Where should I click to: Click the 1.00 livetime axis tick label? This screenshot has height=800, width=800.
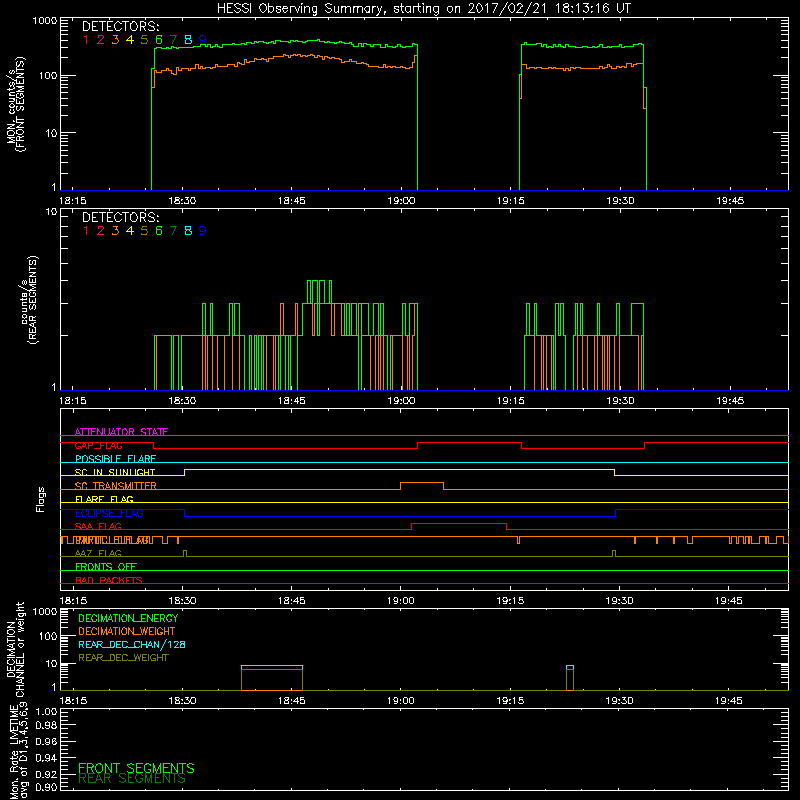(x=46, y=712)
